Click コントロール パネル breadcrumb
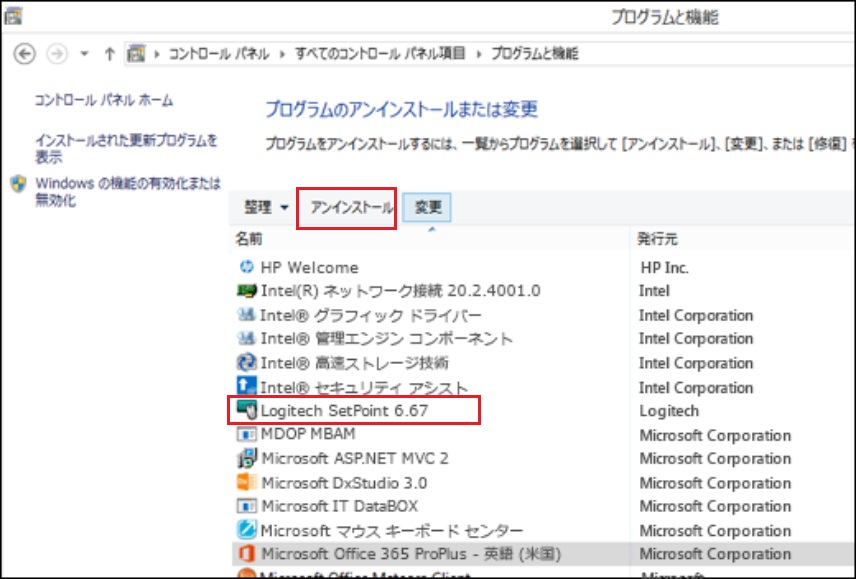The width and height of the screenshot is (856, 579). [x=219, y=53]
